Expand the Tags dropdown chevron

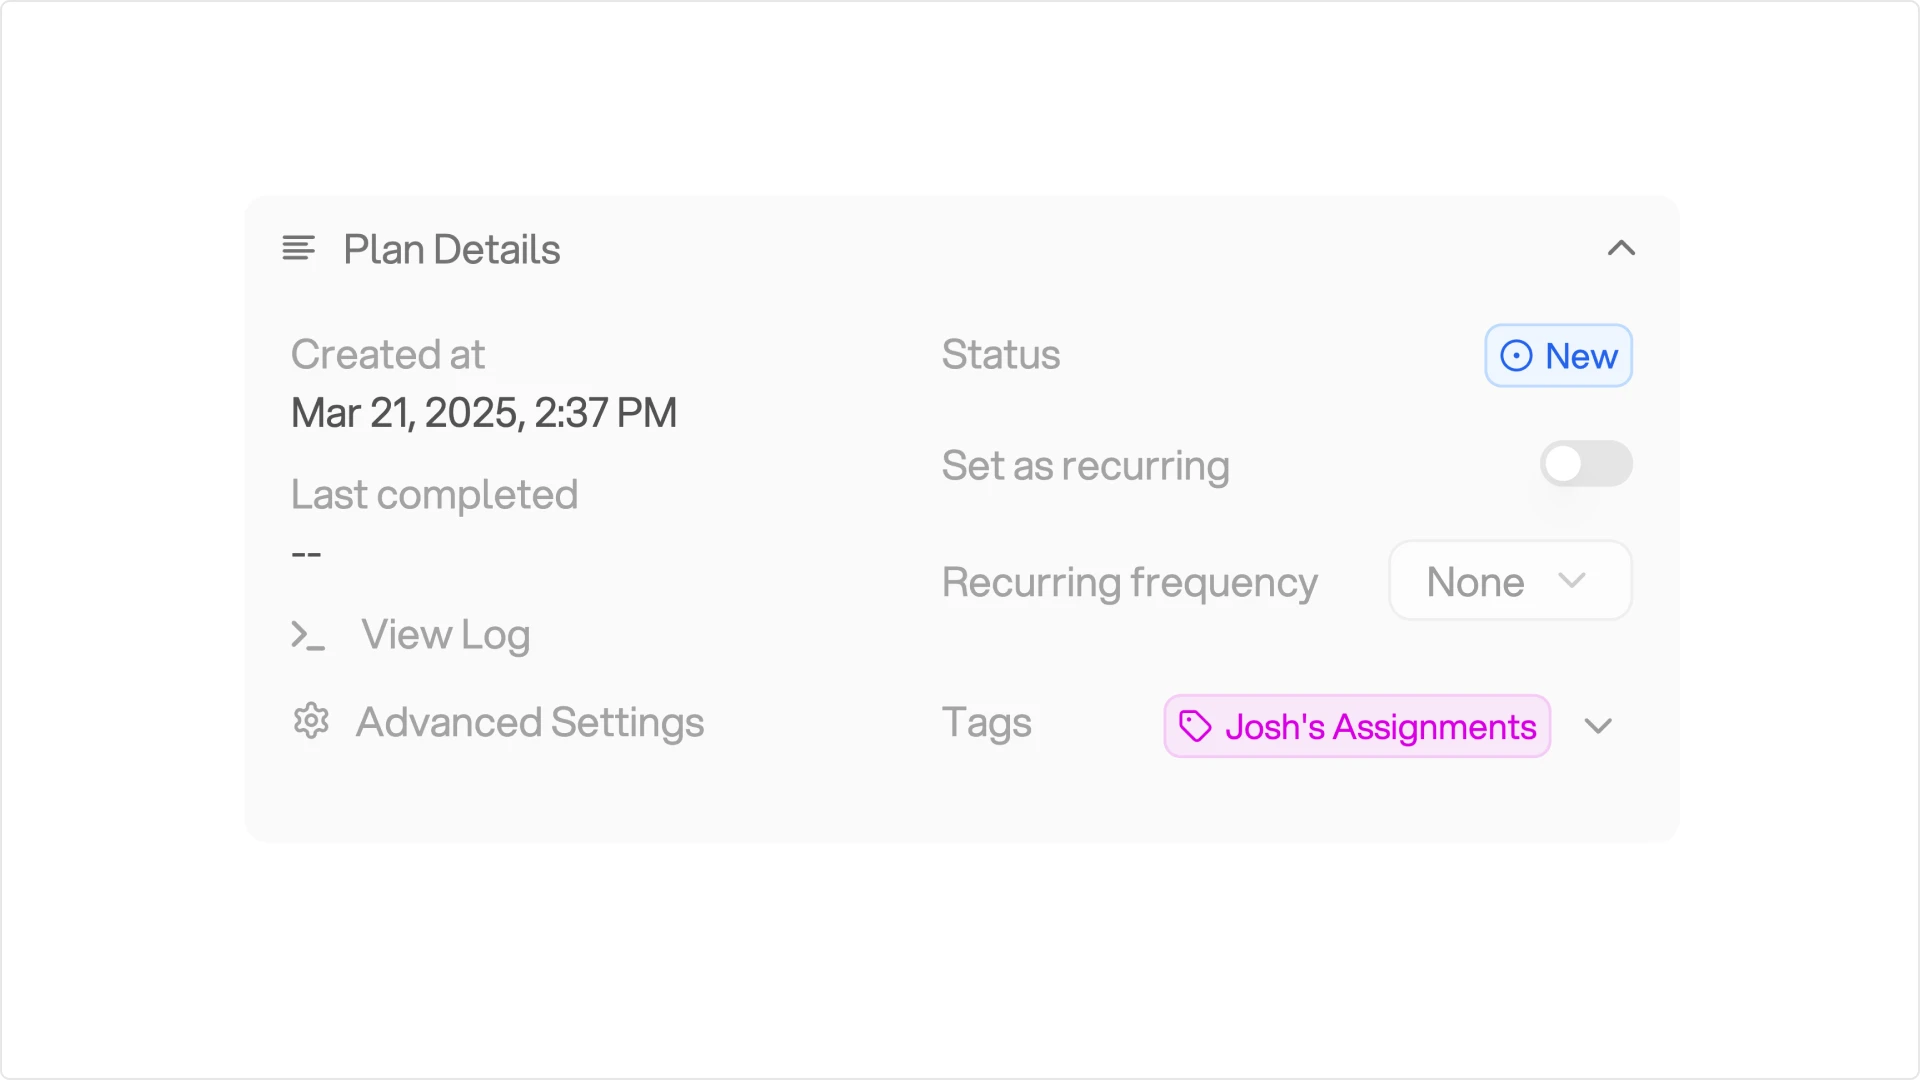coord(1598,726)
